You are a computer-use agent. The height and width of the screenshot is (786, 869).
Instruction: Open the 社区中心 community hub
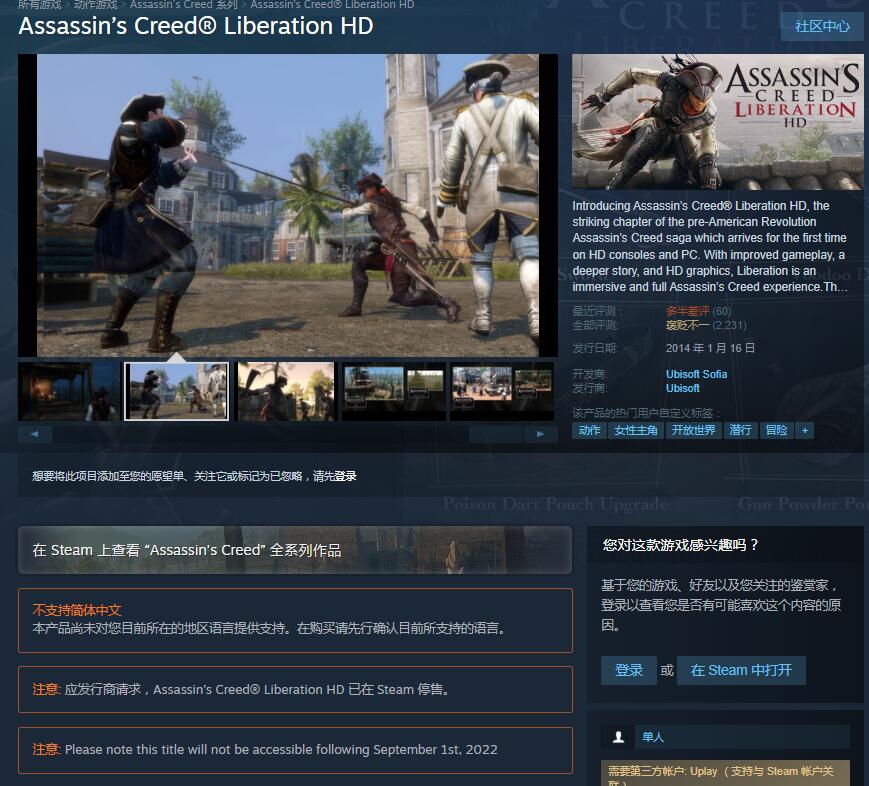point(822,26)
